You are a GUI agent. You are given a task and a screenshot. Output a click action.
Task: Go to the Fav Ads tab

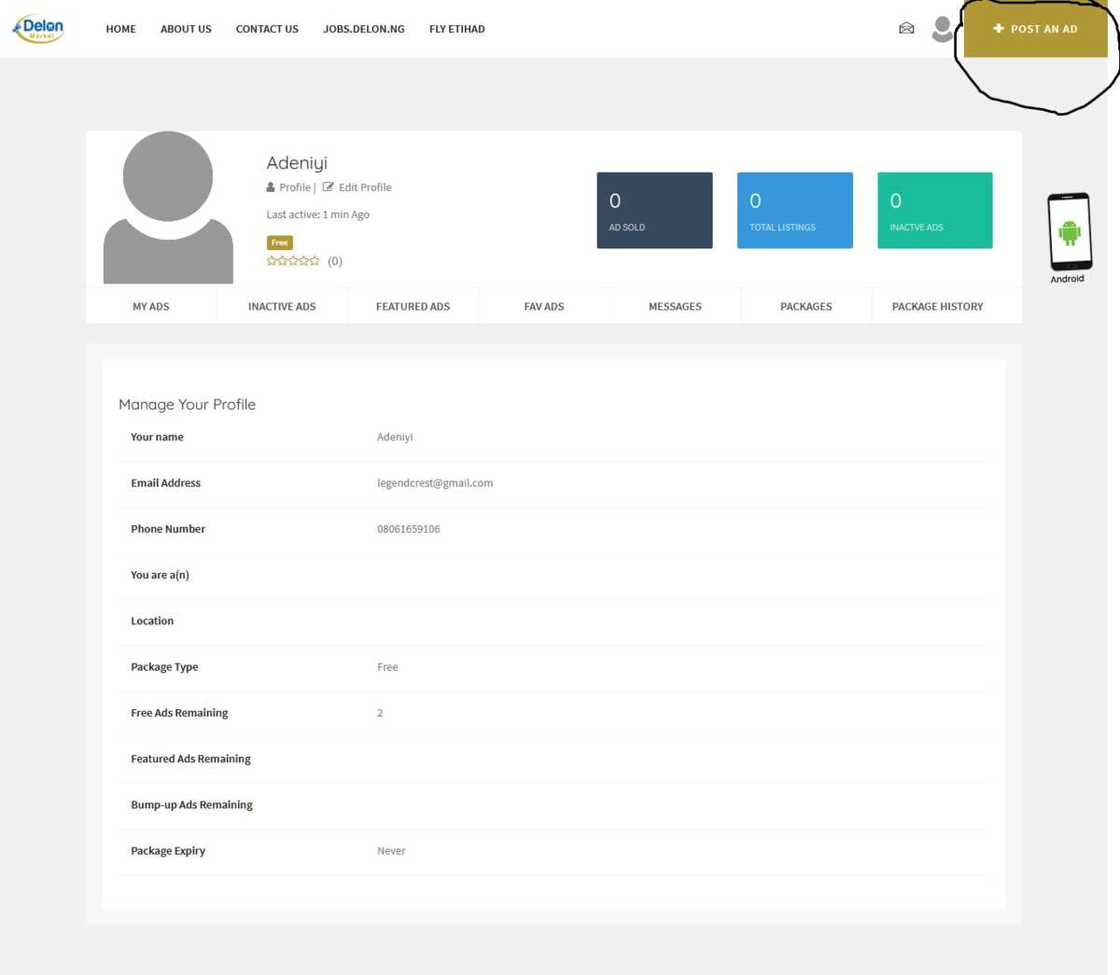pos(544,306)
